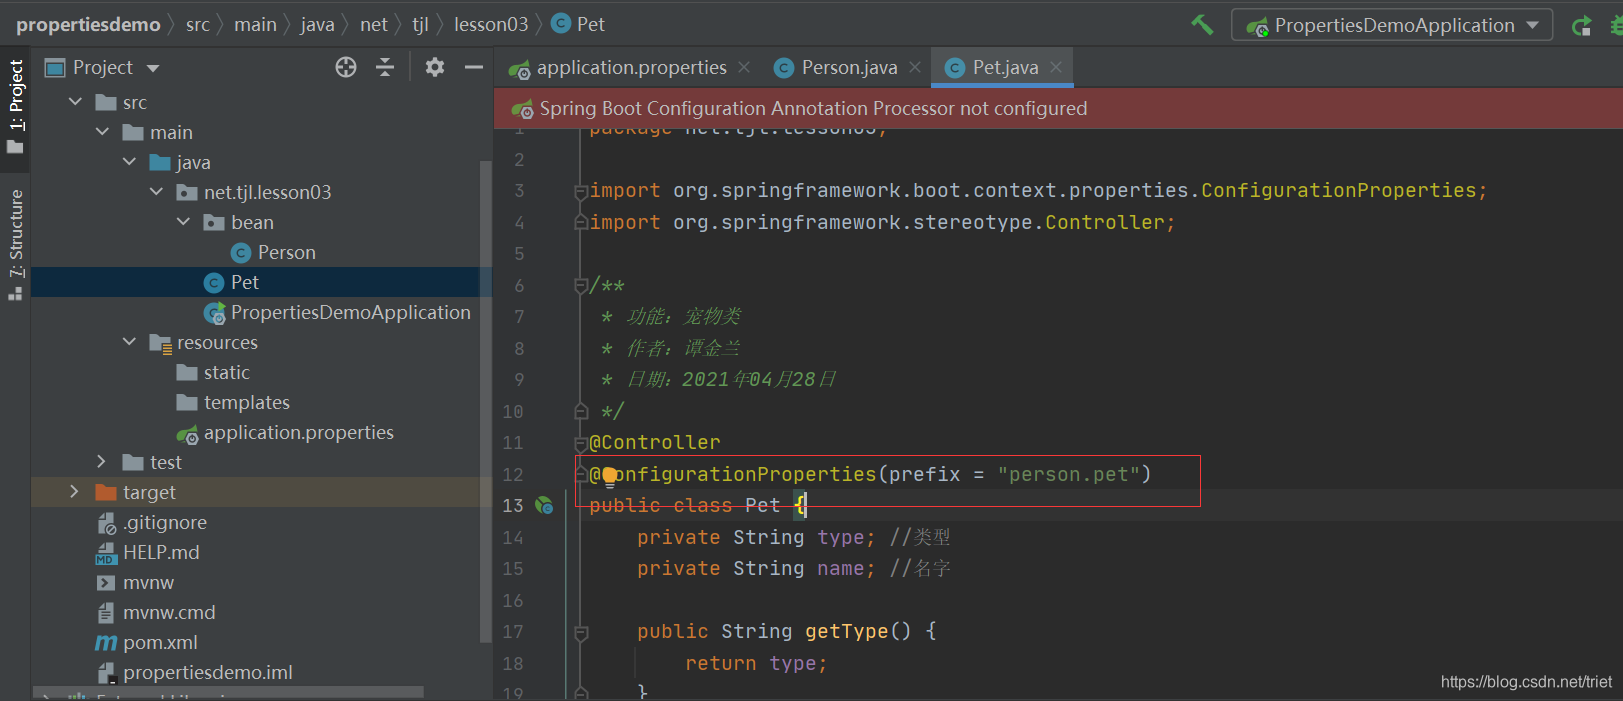Collapse the Javadoc comment fold marker on line 6
The image size is (1623, 701).
click(x=580, y=285)
